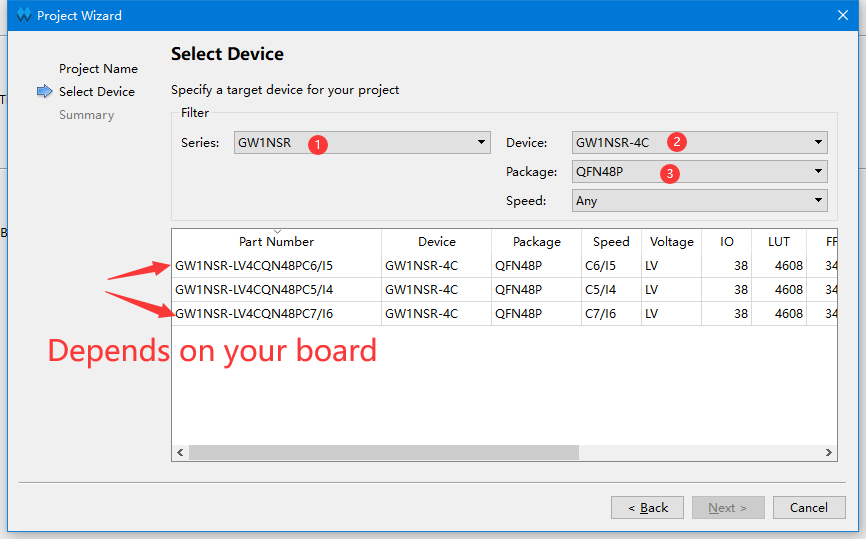Viewport: 866px width, 539px height.
Task: Click the C7/I6 speed cell
Action: pos(611,314)
